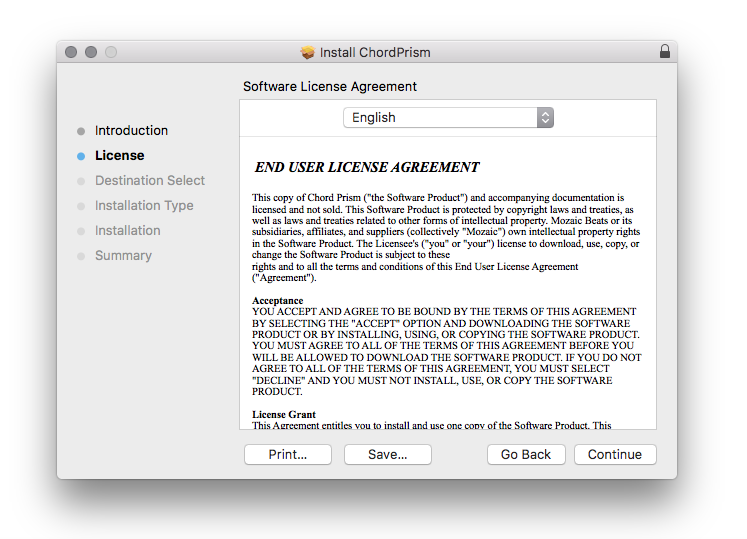Click the Save... button
Screen dimensions: 747x539
[x=388, y=455]
